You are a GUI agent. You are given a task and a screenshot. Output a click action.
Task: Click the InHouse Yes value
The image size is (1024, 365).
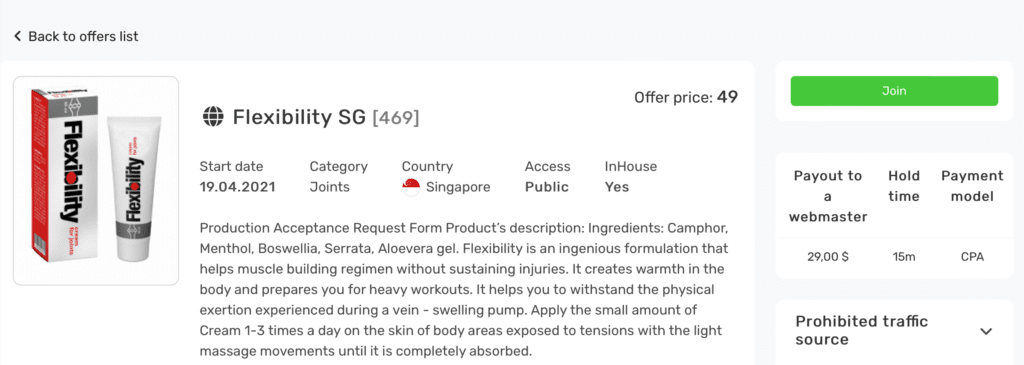[x=616, y=187]
